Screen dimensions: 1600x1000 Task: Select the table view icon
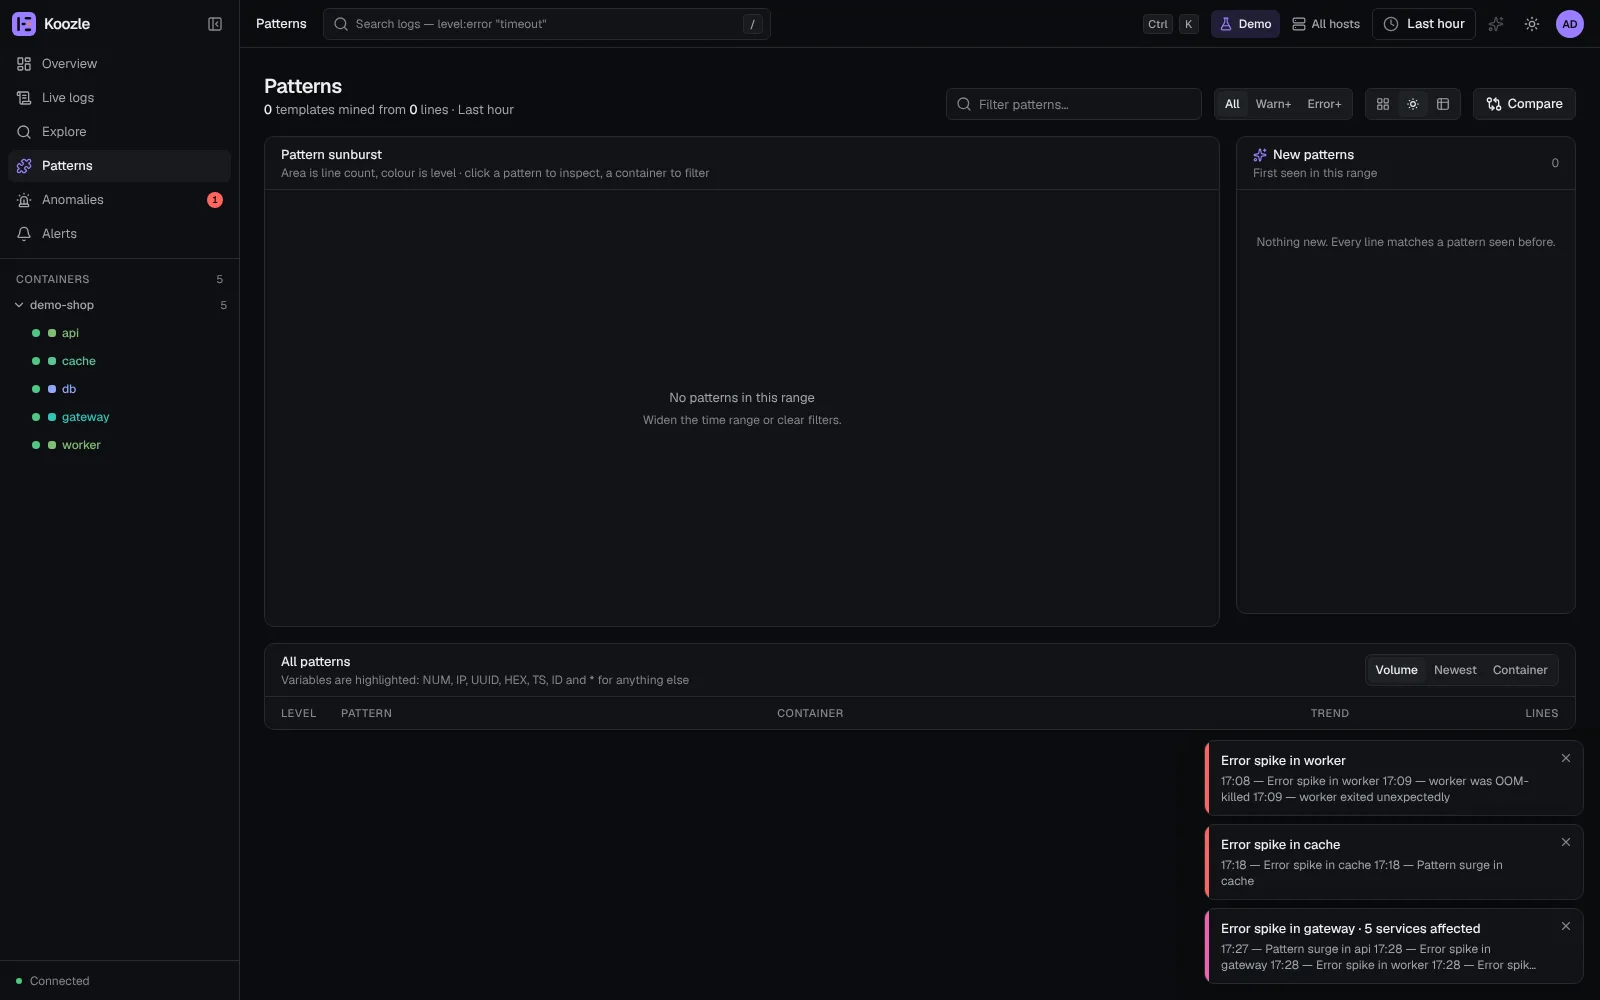point(1443,104)
